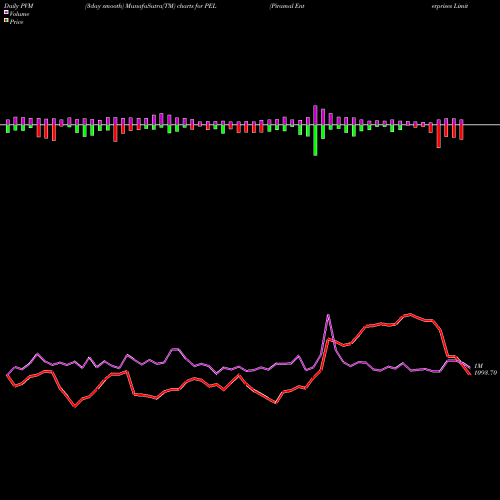Click the '1098.70' price value label
This screenshot has height=500, width=500.
[485, 373]
